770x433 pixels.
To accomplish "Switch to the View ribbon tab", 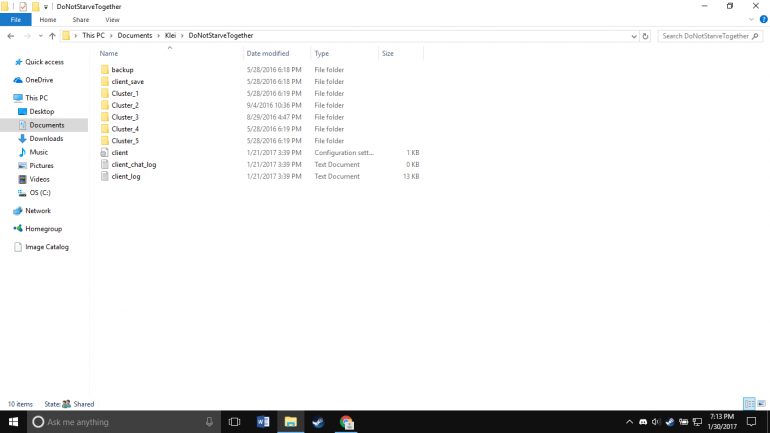I will coord(112,19).
